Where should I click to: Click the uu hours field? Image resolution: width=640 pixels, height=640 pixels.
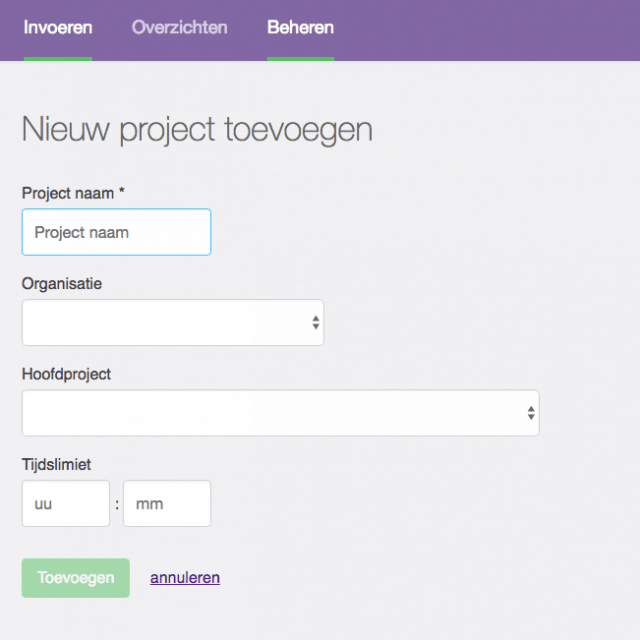(x=66, y=503)
